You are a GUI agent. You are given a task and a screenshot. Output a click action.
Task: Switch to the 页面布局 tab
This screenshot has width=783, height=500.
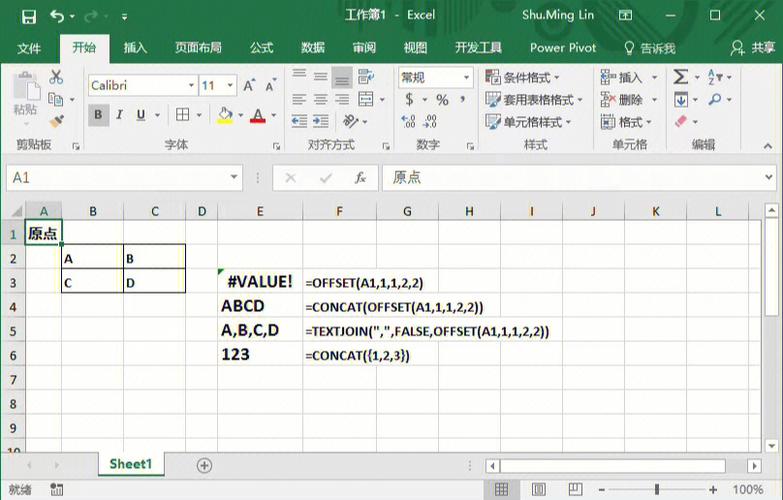(198, 48)
